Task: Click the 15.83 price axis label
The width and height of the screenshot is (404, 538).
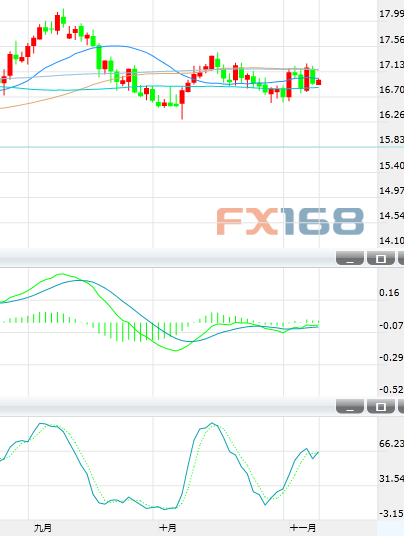Action: [x=391, y=140]
